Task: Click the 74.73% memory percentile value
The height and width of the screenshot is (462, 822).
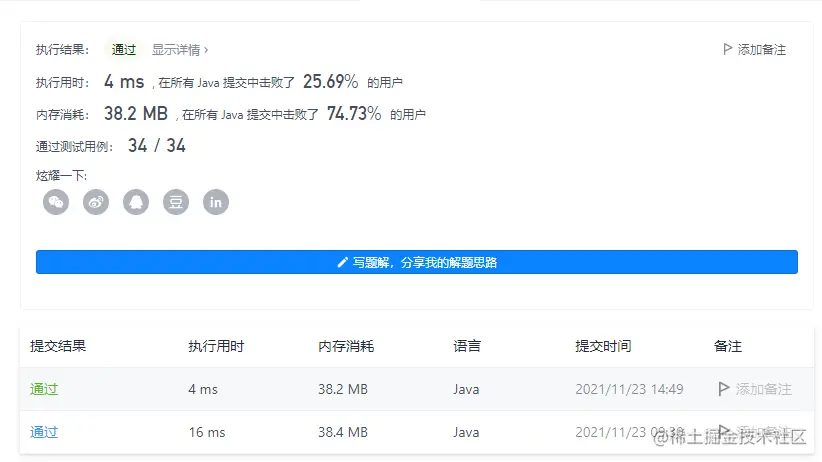Action: point(354,113)
